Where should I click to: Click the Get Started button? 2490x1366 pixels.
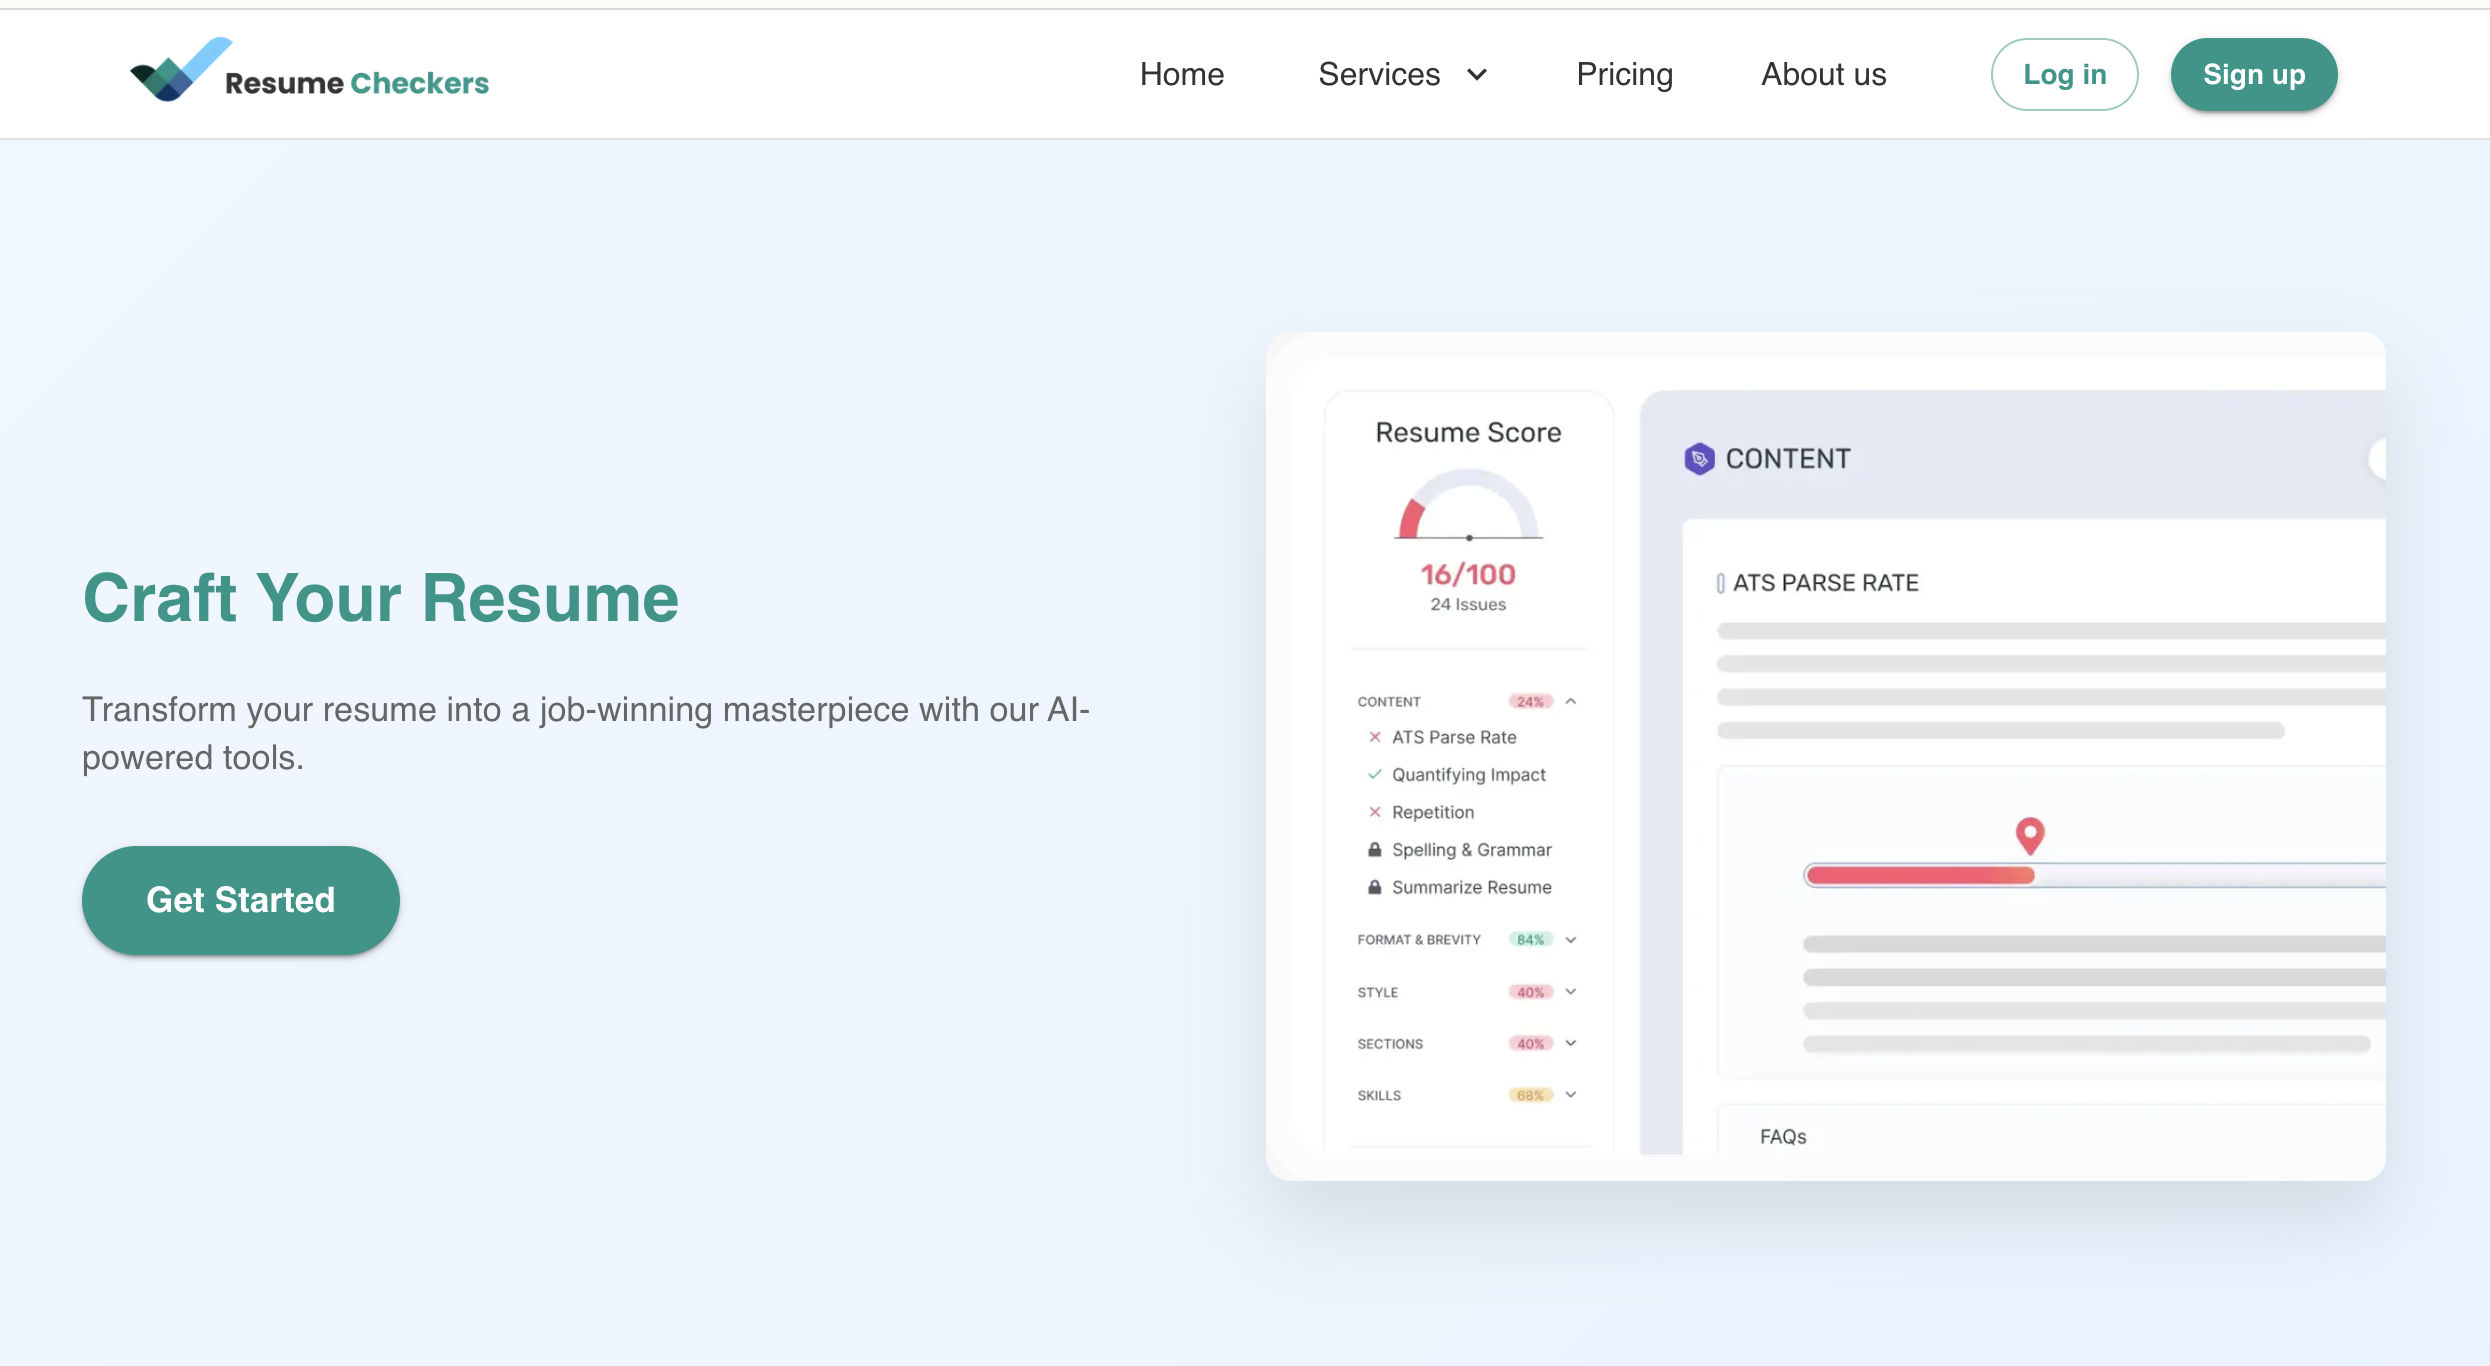(240, 899)
